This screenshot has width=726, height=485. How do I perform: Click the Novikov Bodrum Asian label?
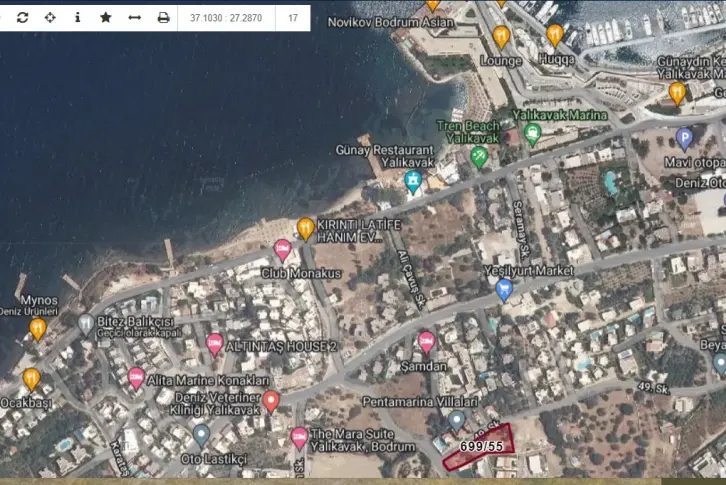(390, 22)
